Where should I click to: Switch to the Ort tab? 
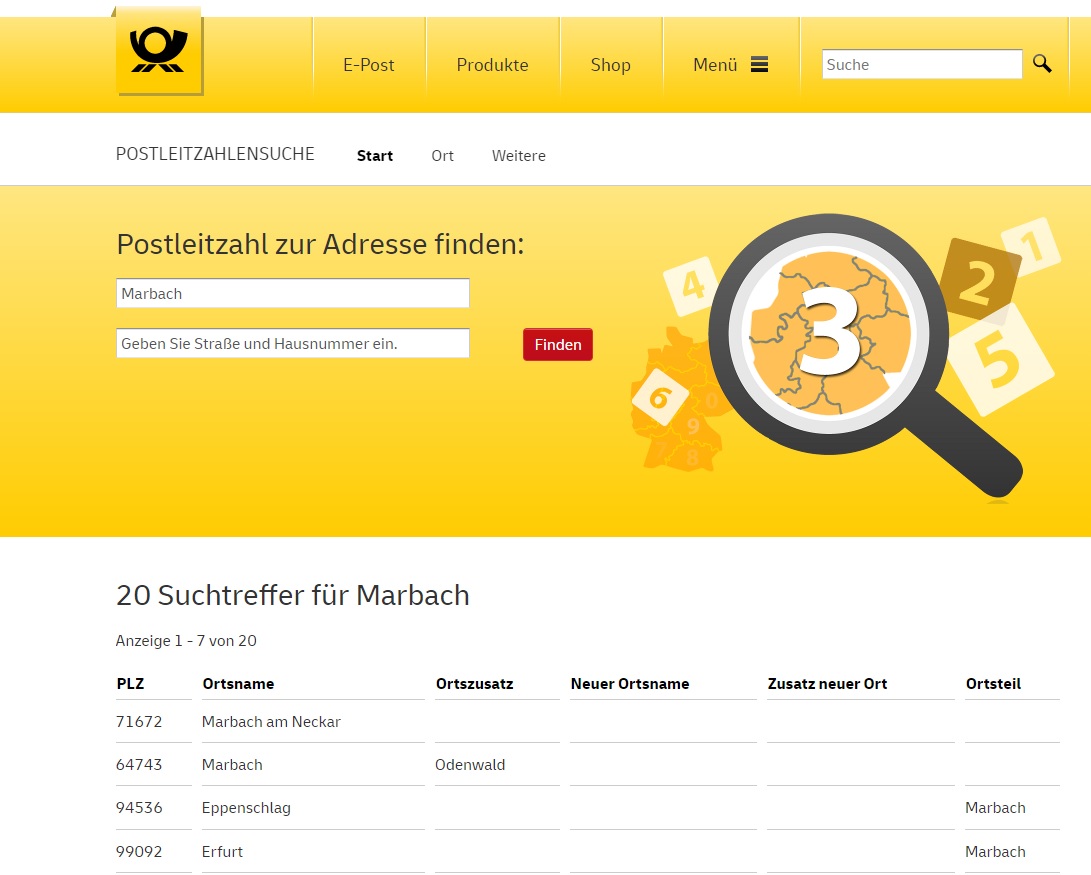click(442, 156)
